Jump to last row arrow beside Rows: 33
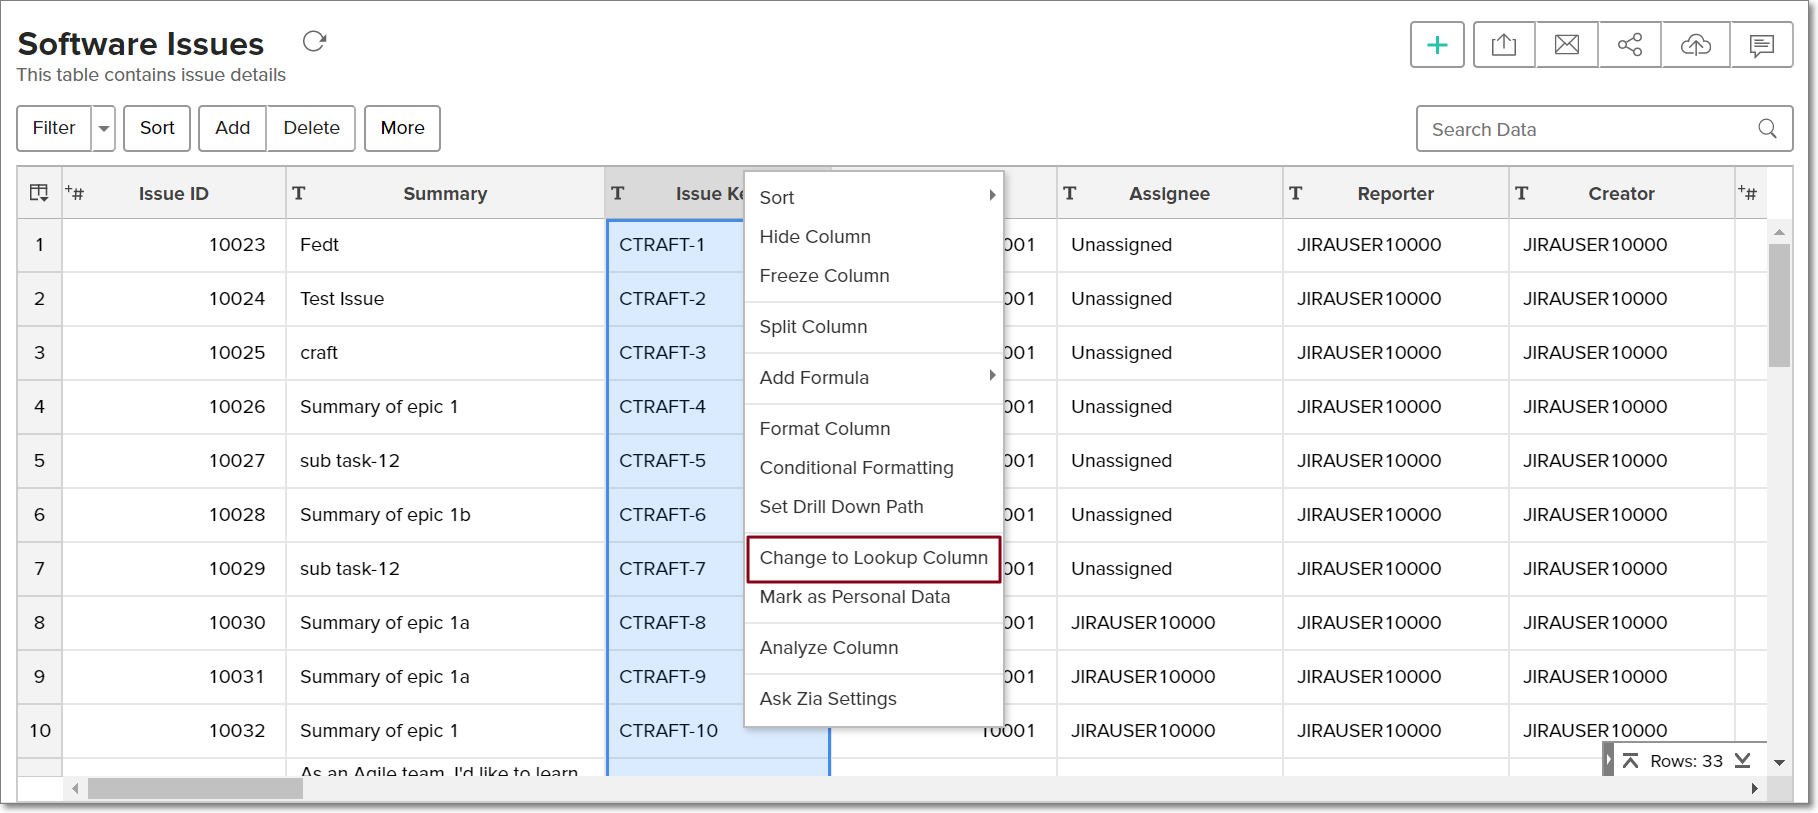The image size is (1818, 813). (1743, 761)
